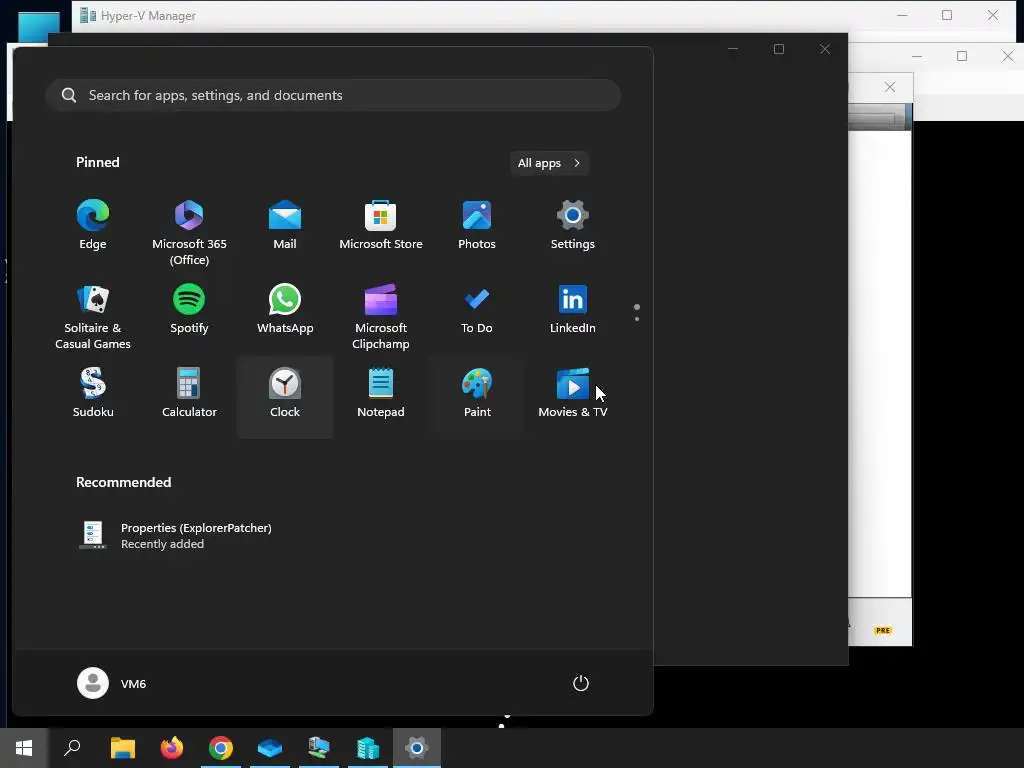Switch to Hyper-V Manager on taskbar

pyautogui.click(x=368, y=748)
